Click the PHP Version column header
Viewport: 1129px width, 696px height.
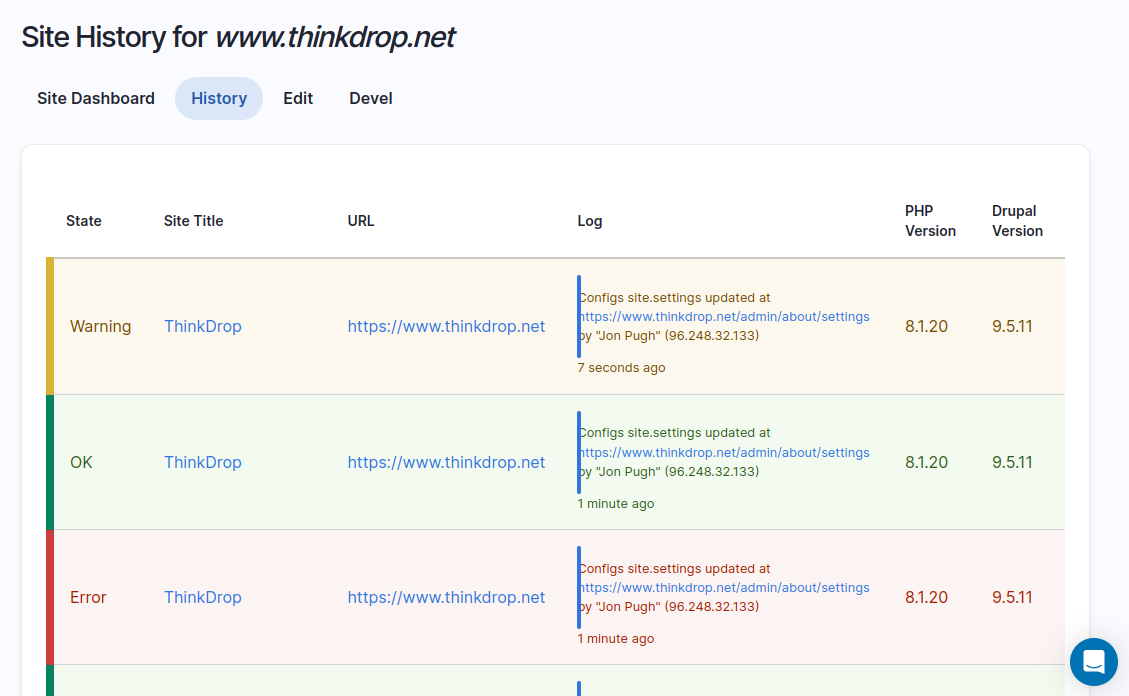point(930,220)
